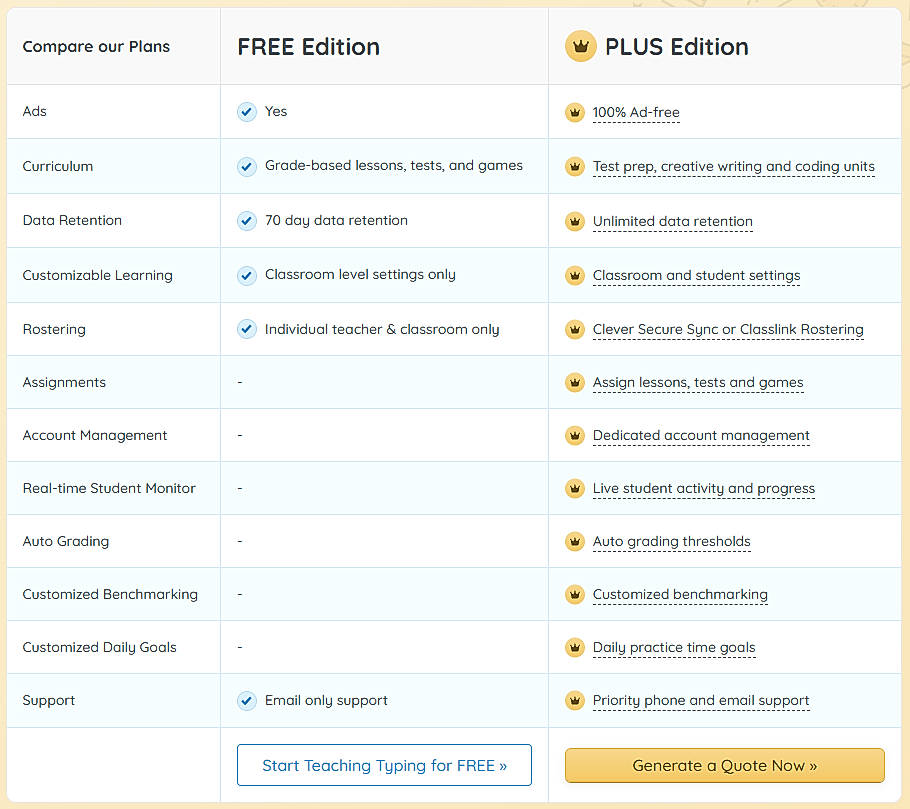The width and height of the screenshot is (910, 809).
Task: Click the checkmark next to Grade-based lessons
Action: [247, 167]
